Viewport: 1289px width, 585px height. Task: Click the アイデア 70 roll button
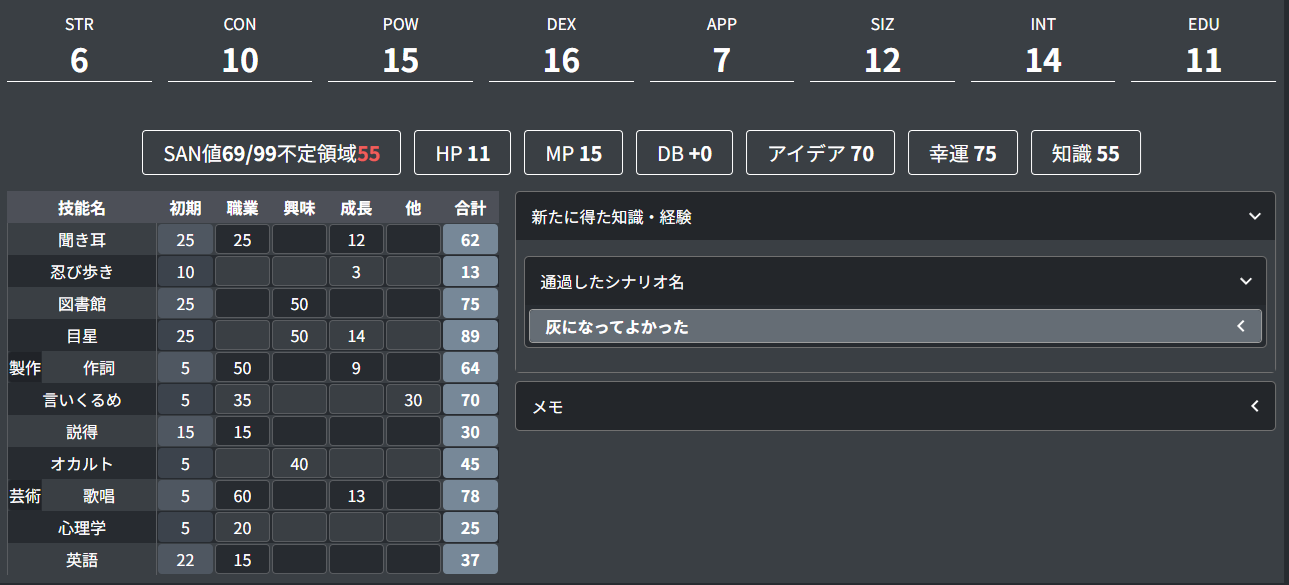tap(820, 154)
